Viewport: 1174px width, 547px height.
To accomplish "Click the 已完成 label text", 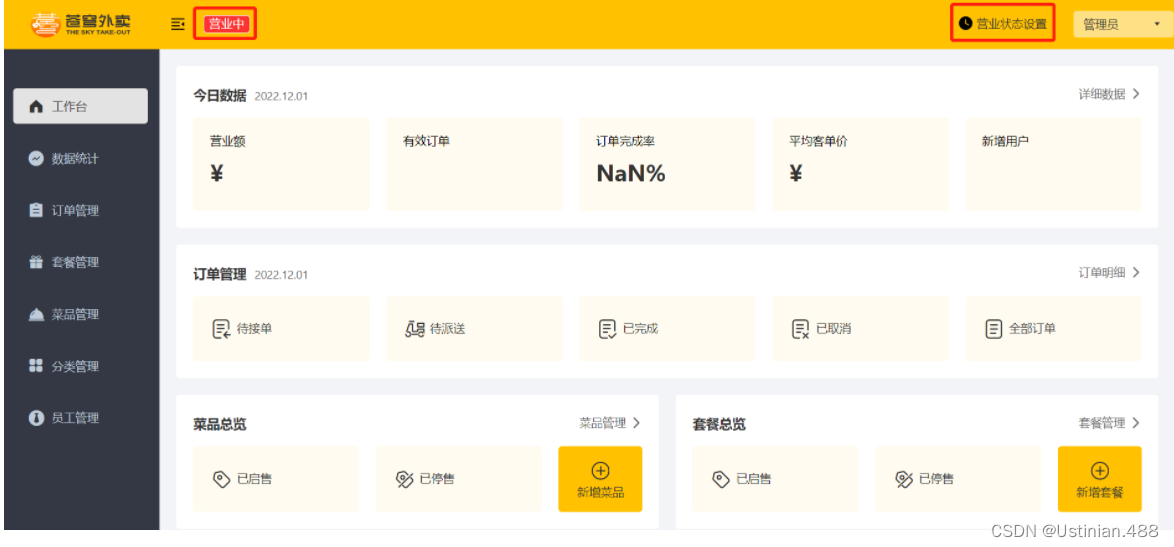I will 640,329.
